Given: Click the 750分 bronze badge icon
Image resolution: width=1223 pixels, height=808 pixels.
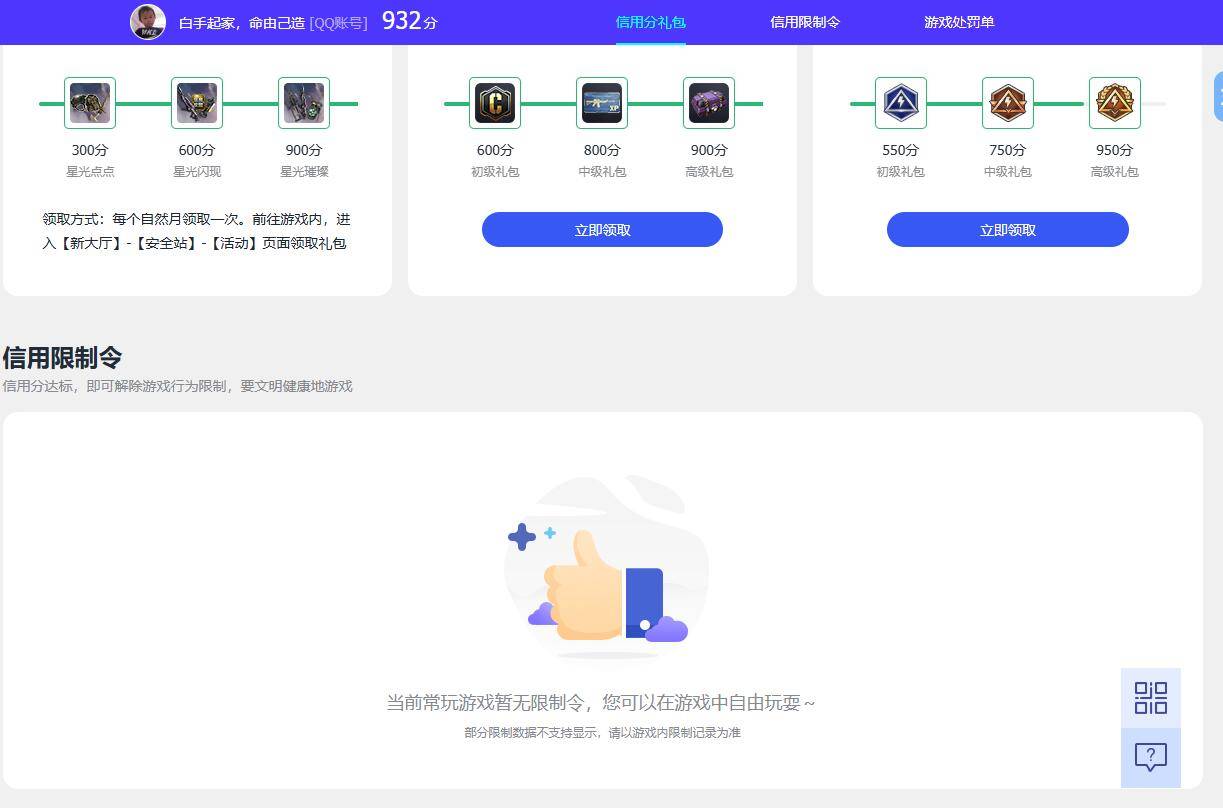Looking at the screenshot, I should point(1007,103).
